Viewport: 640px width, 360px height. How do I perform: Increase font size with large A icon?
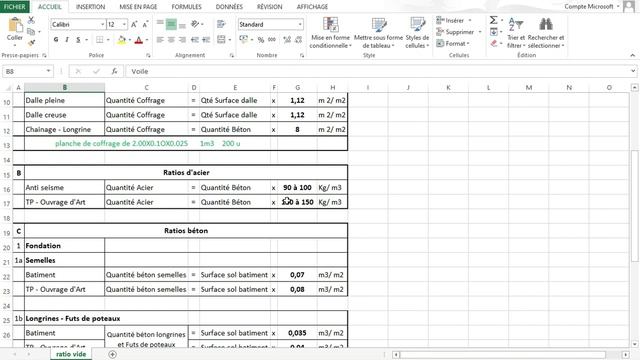pyautogui.click(x=134, y=24)
